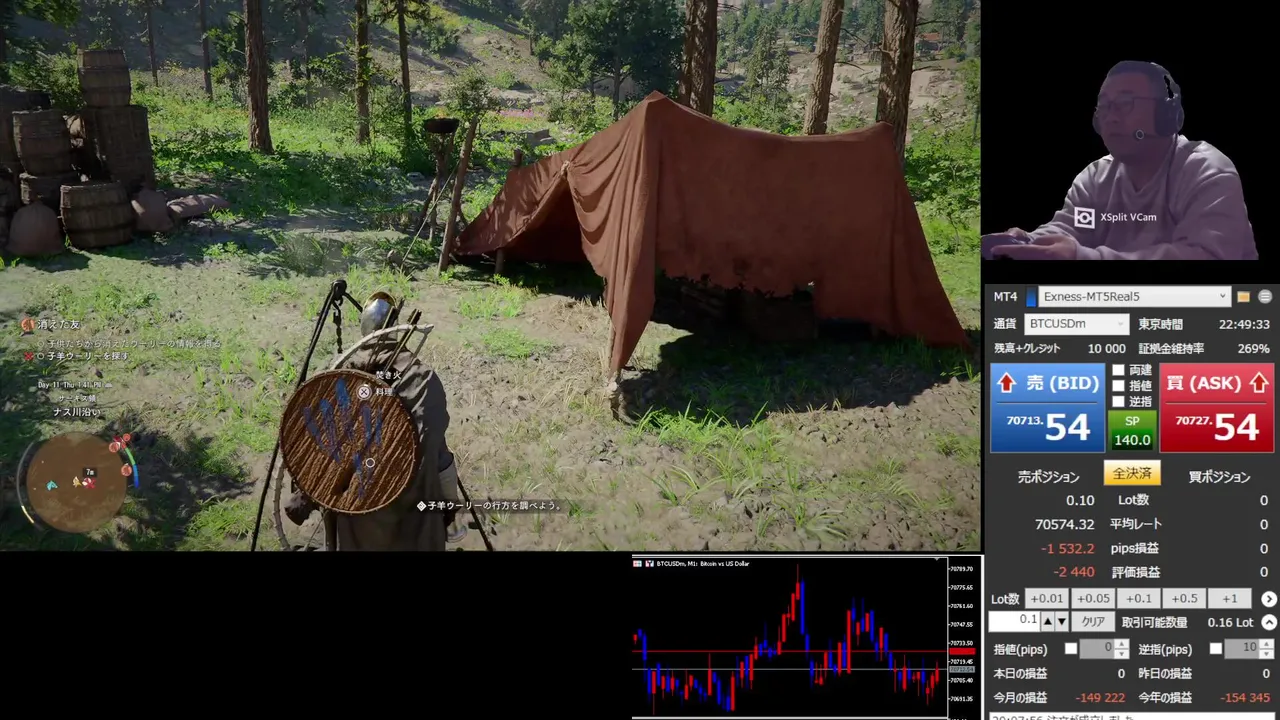Click the 消えた友 quest title
This screenshot has height=720, width=1280.
[x=58, y=325]
